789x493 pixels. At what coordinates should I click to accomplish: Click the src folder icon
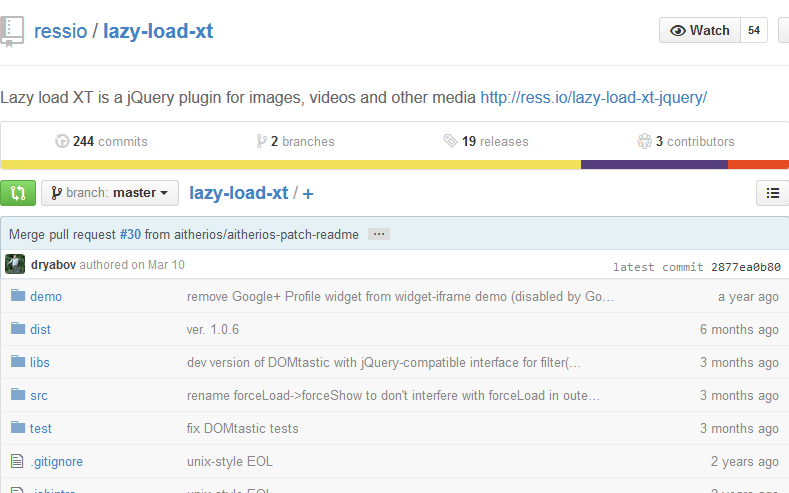[18, 394]
